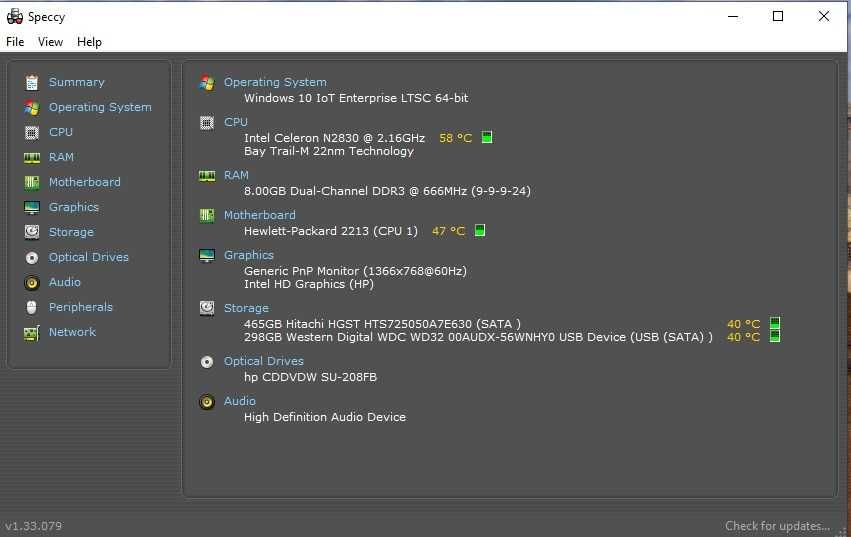Click the Graphics monitor icon in sidebar

(x=32, y=207)
